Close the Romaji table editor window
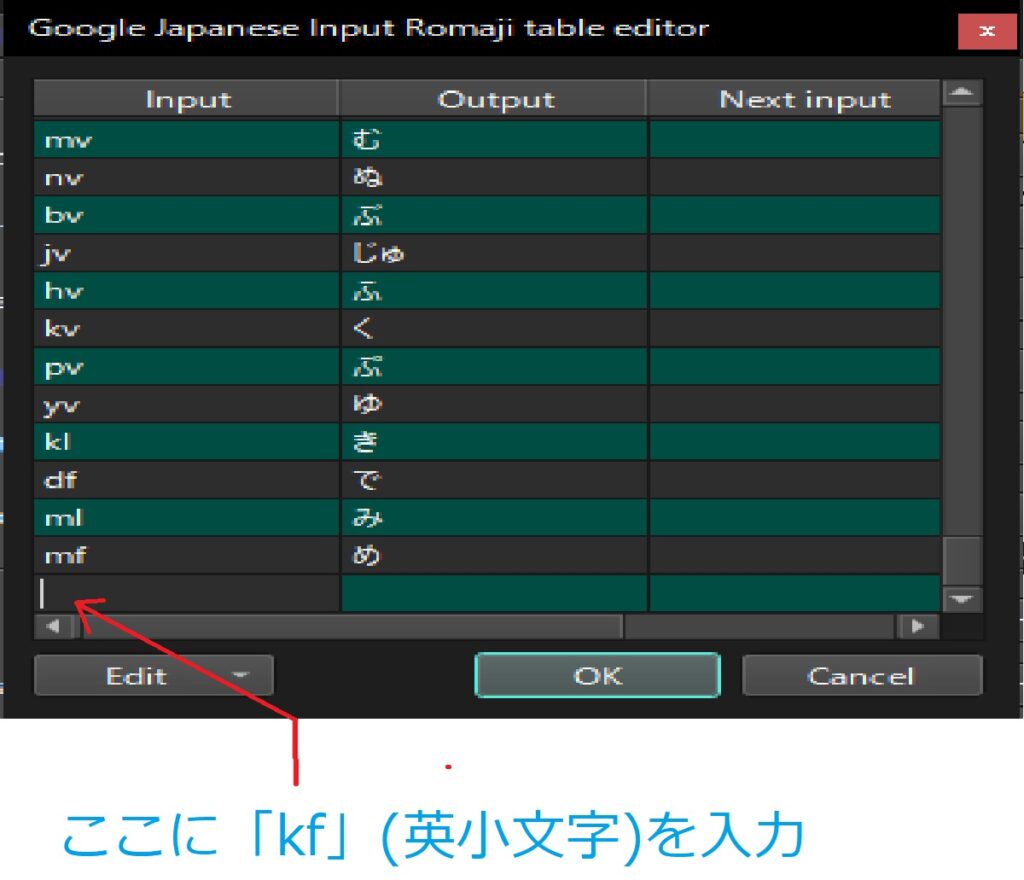The height and width of the screenshot is (880, 1024). tap(987, 30)
